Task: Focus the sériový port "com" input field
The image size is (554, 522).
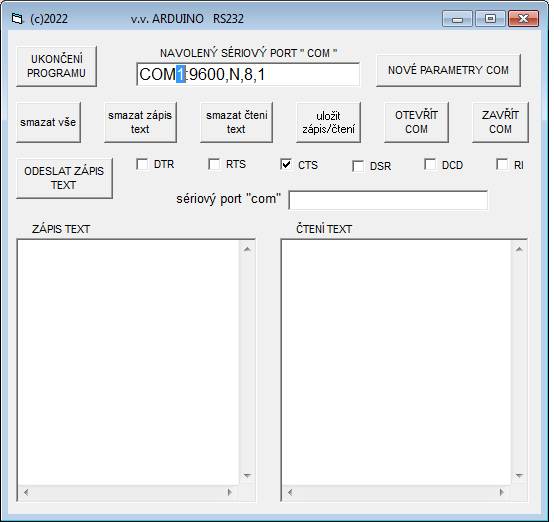Action: [x=388, y=200]
